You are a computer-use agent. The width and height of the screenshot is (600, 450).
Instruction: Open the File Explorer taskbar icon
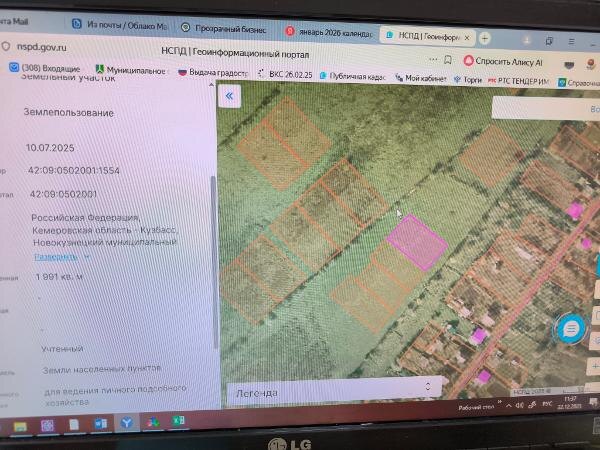click(x=20, y=426)
